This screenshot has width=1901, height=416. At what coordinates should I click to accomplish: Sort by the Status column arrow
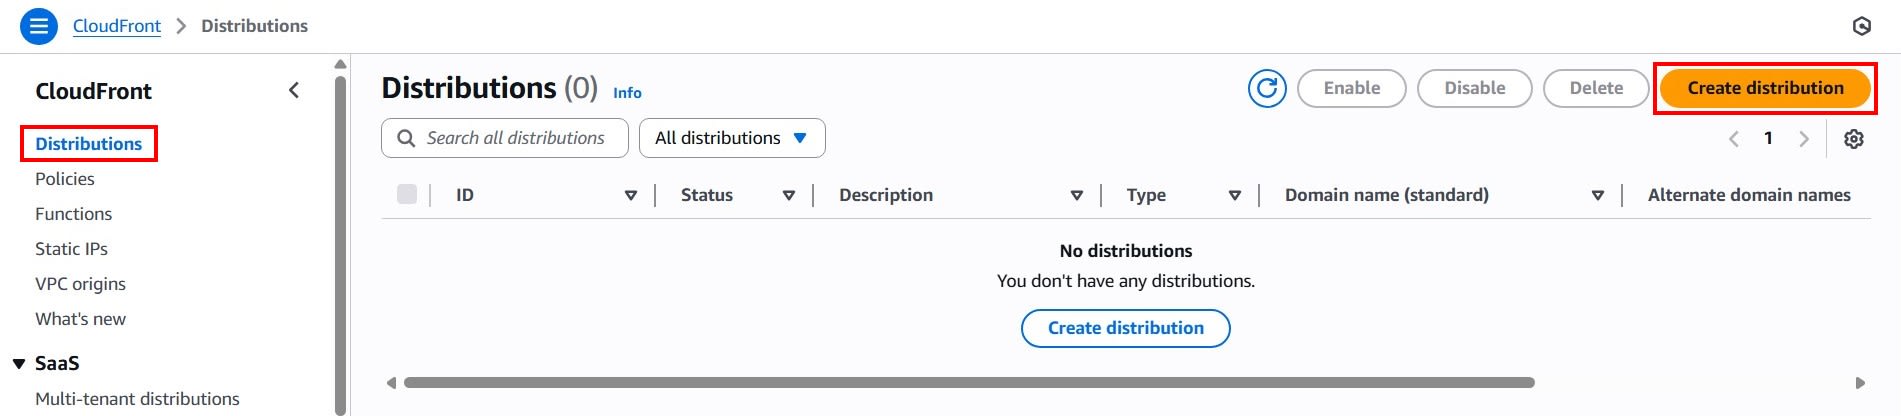pyautogui.click(x=789, y=195)
